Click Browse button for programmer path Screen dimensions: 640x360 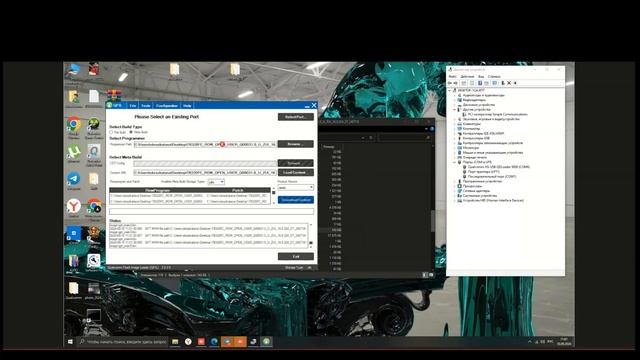296,144
